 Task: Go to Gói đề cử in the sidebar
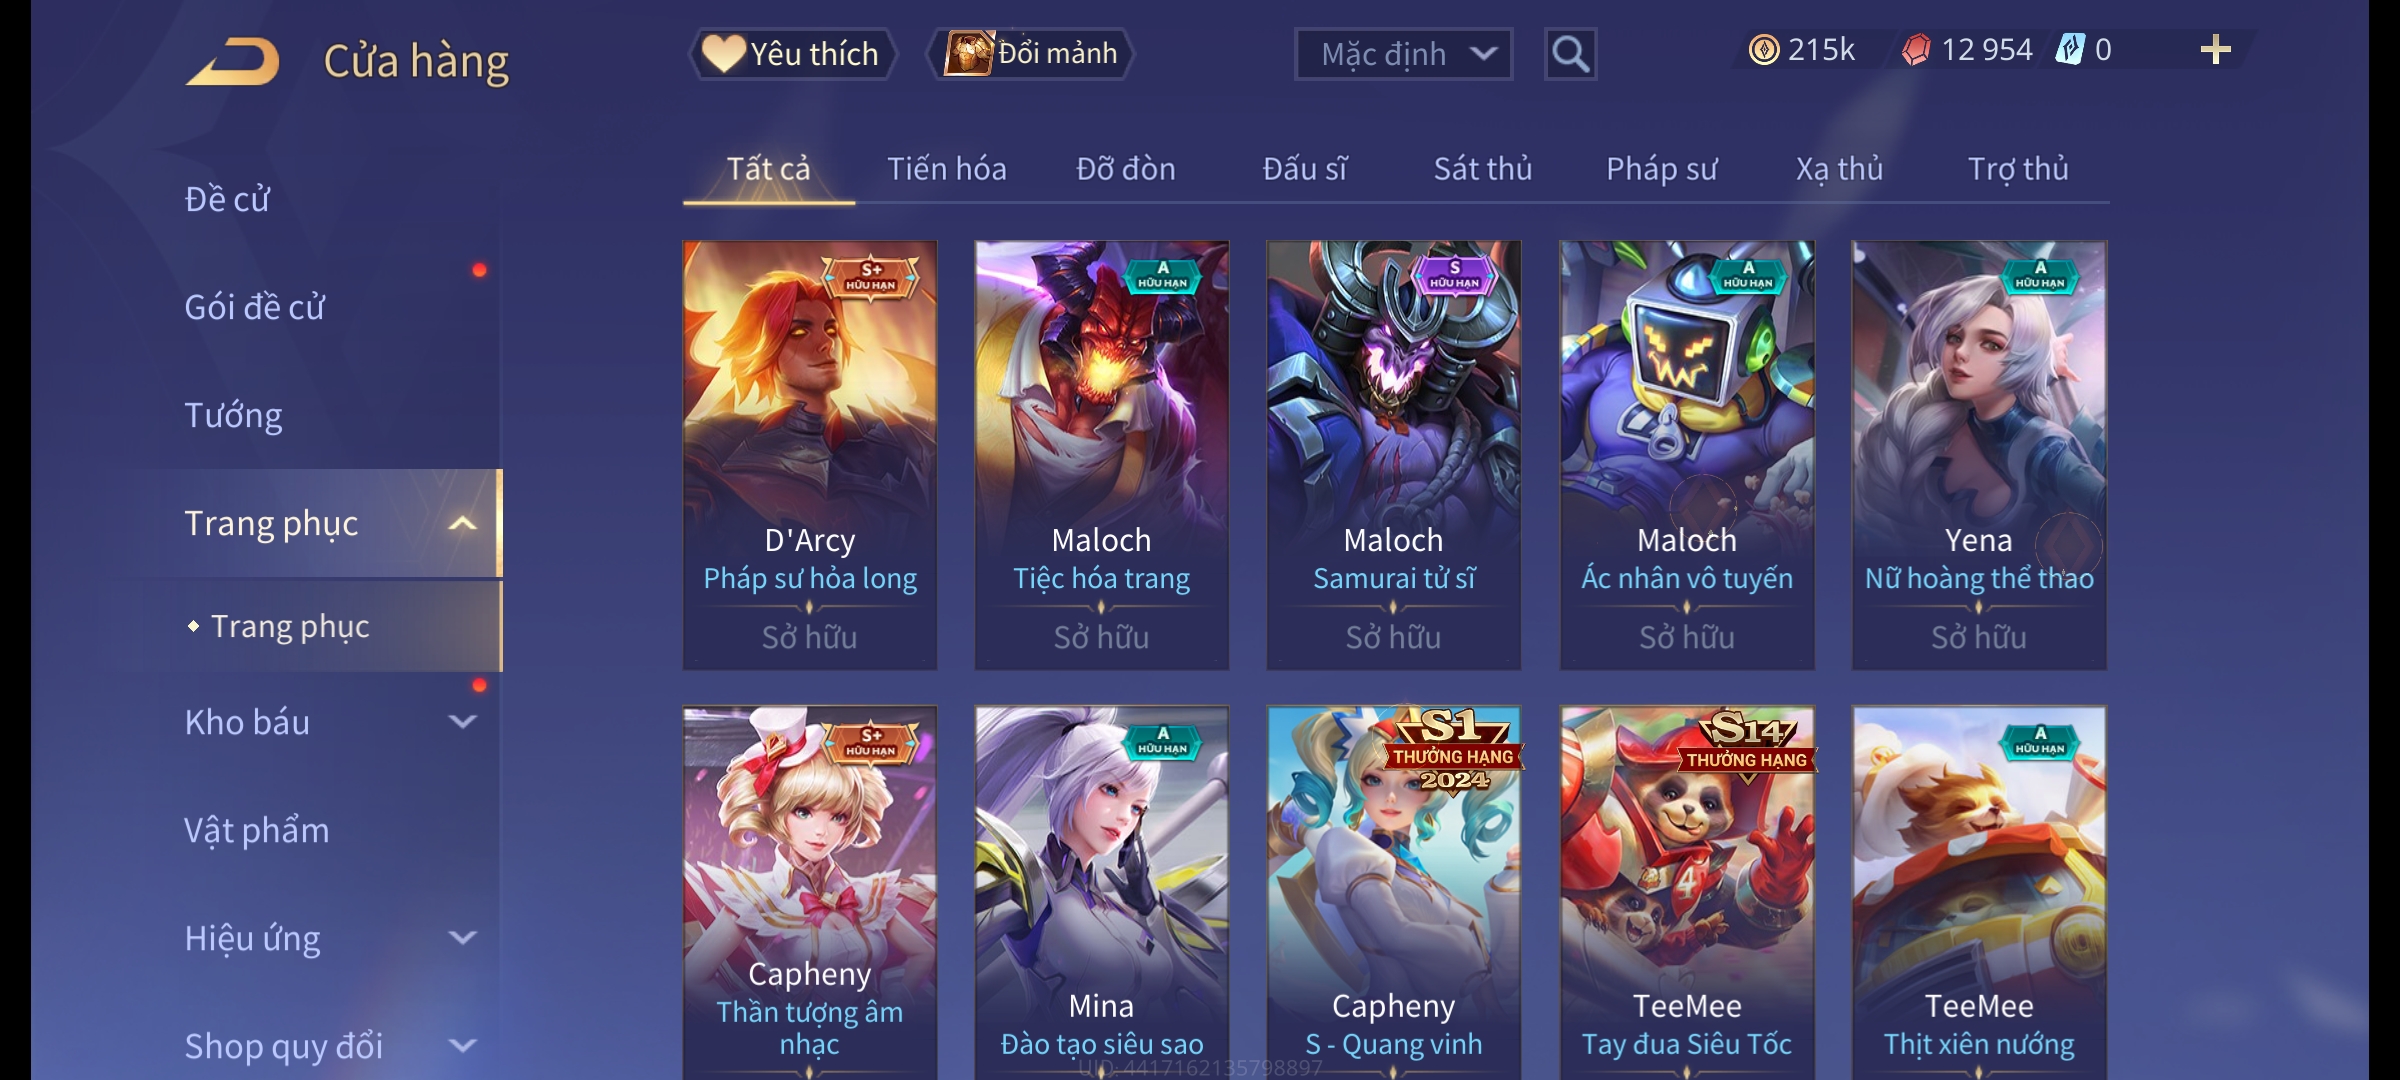(x=254, y=307)
